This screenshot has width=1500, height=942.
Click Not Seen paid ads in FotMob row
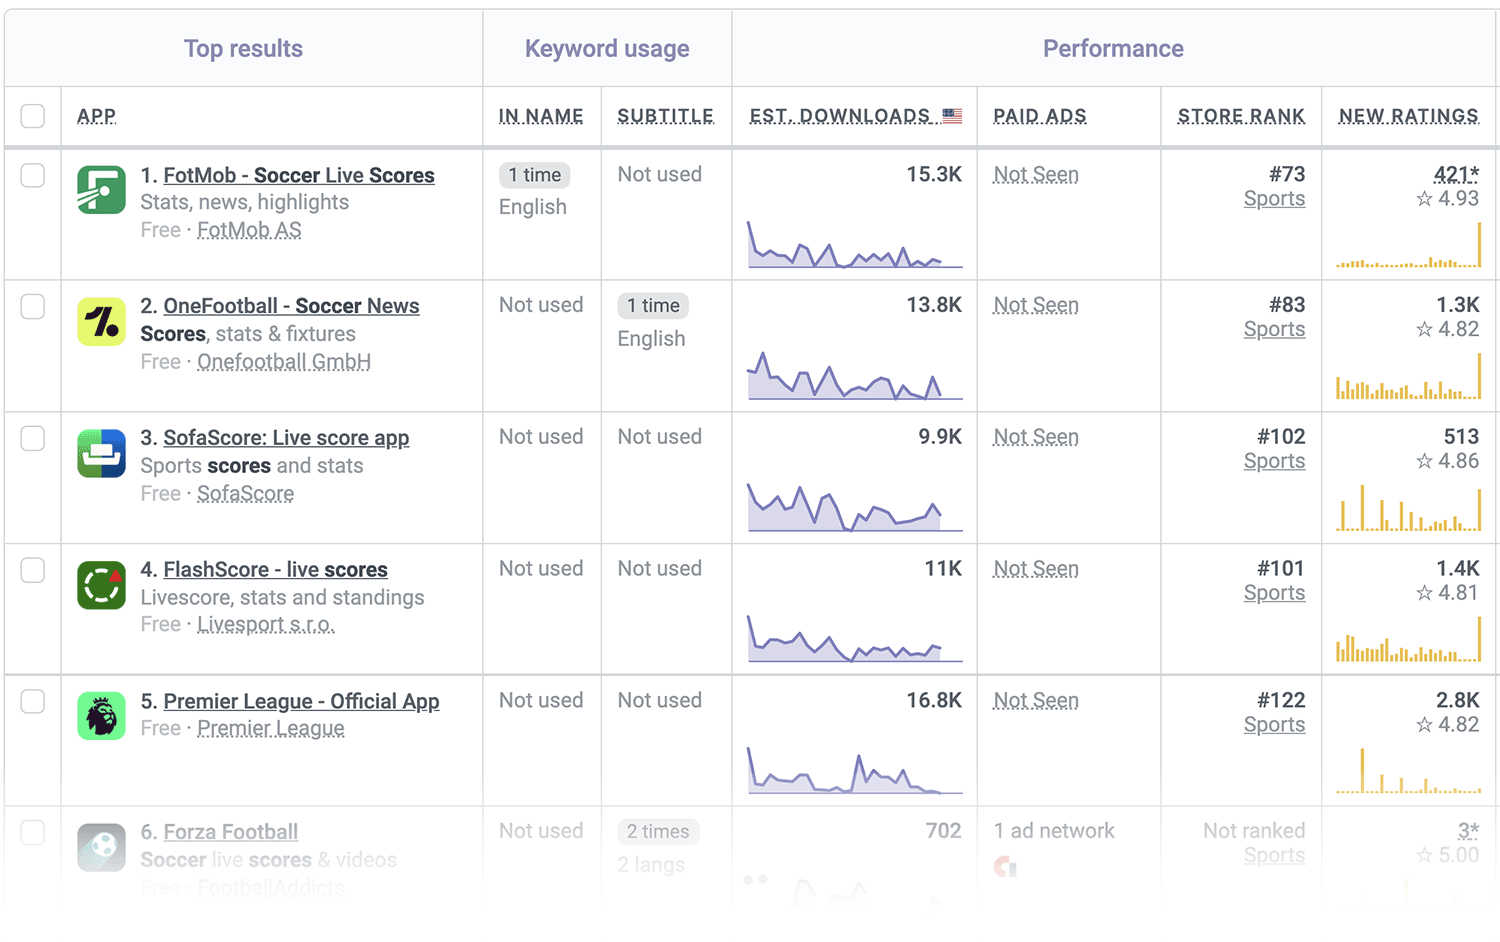1036,175
